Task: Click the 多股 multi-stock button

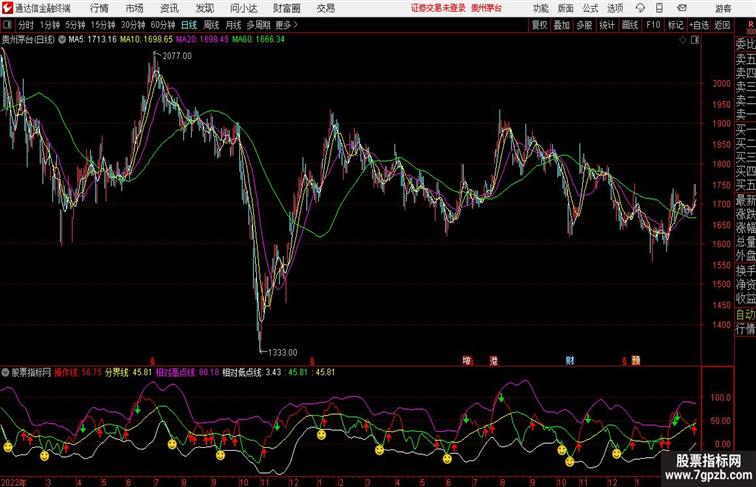Action: click(584, 25)
